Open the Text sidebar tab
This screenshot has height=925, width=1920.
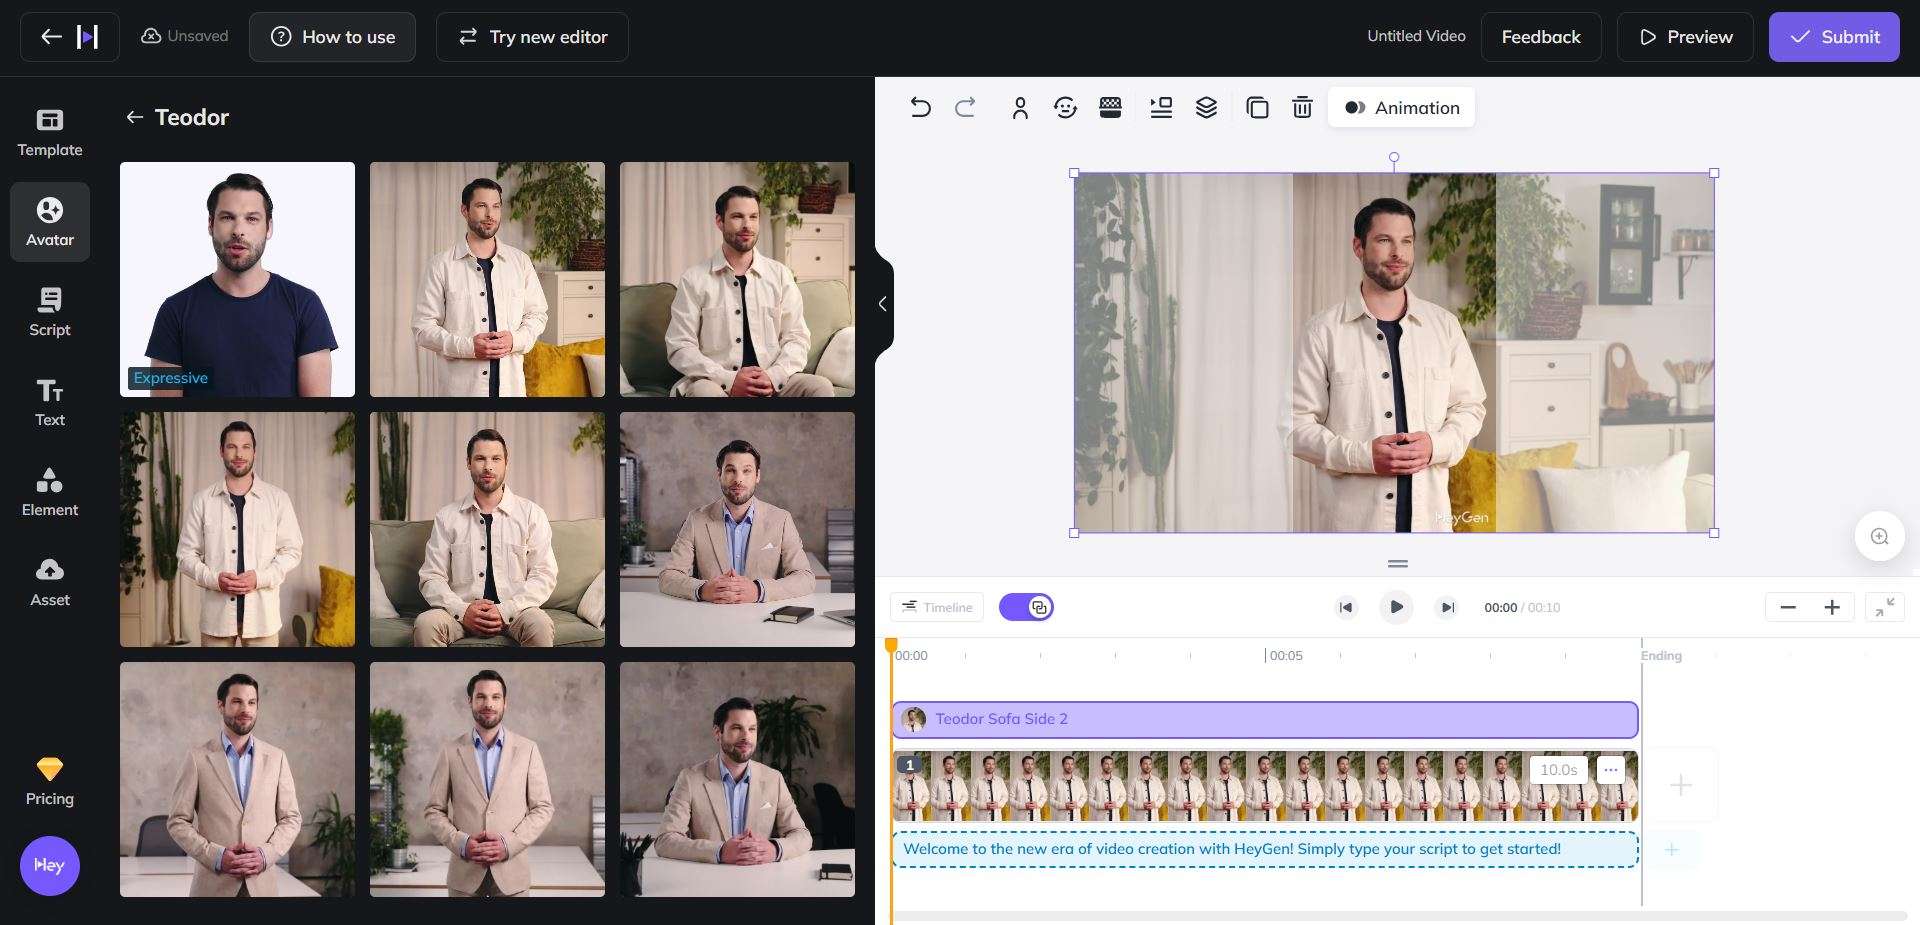click(x=50, y=402)
